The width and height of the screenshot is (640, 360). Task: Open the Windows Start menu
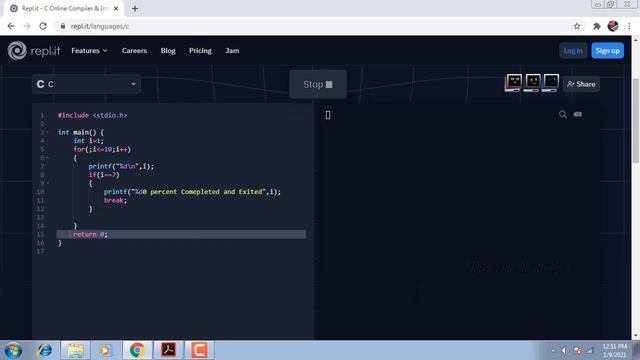click(x=13, y=350)
